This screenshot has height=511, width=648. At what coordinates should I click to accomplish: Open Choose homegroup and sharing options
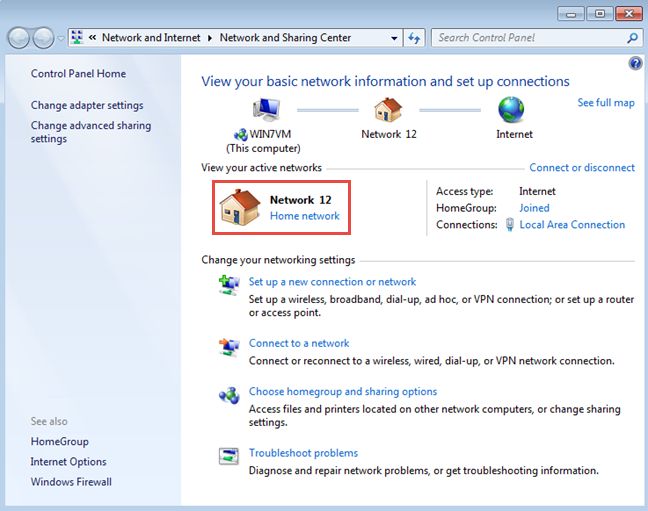343,392
